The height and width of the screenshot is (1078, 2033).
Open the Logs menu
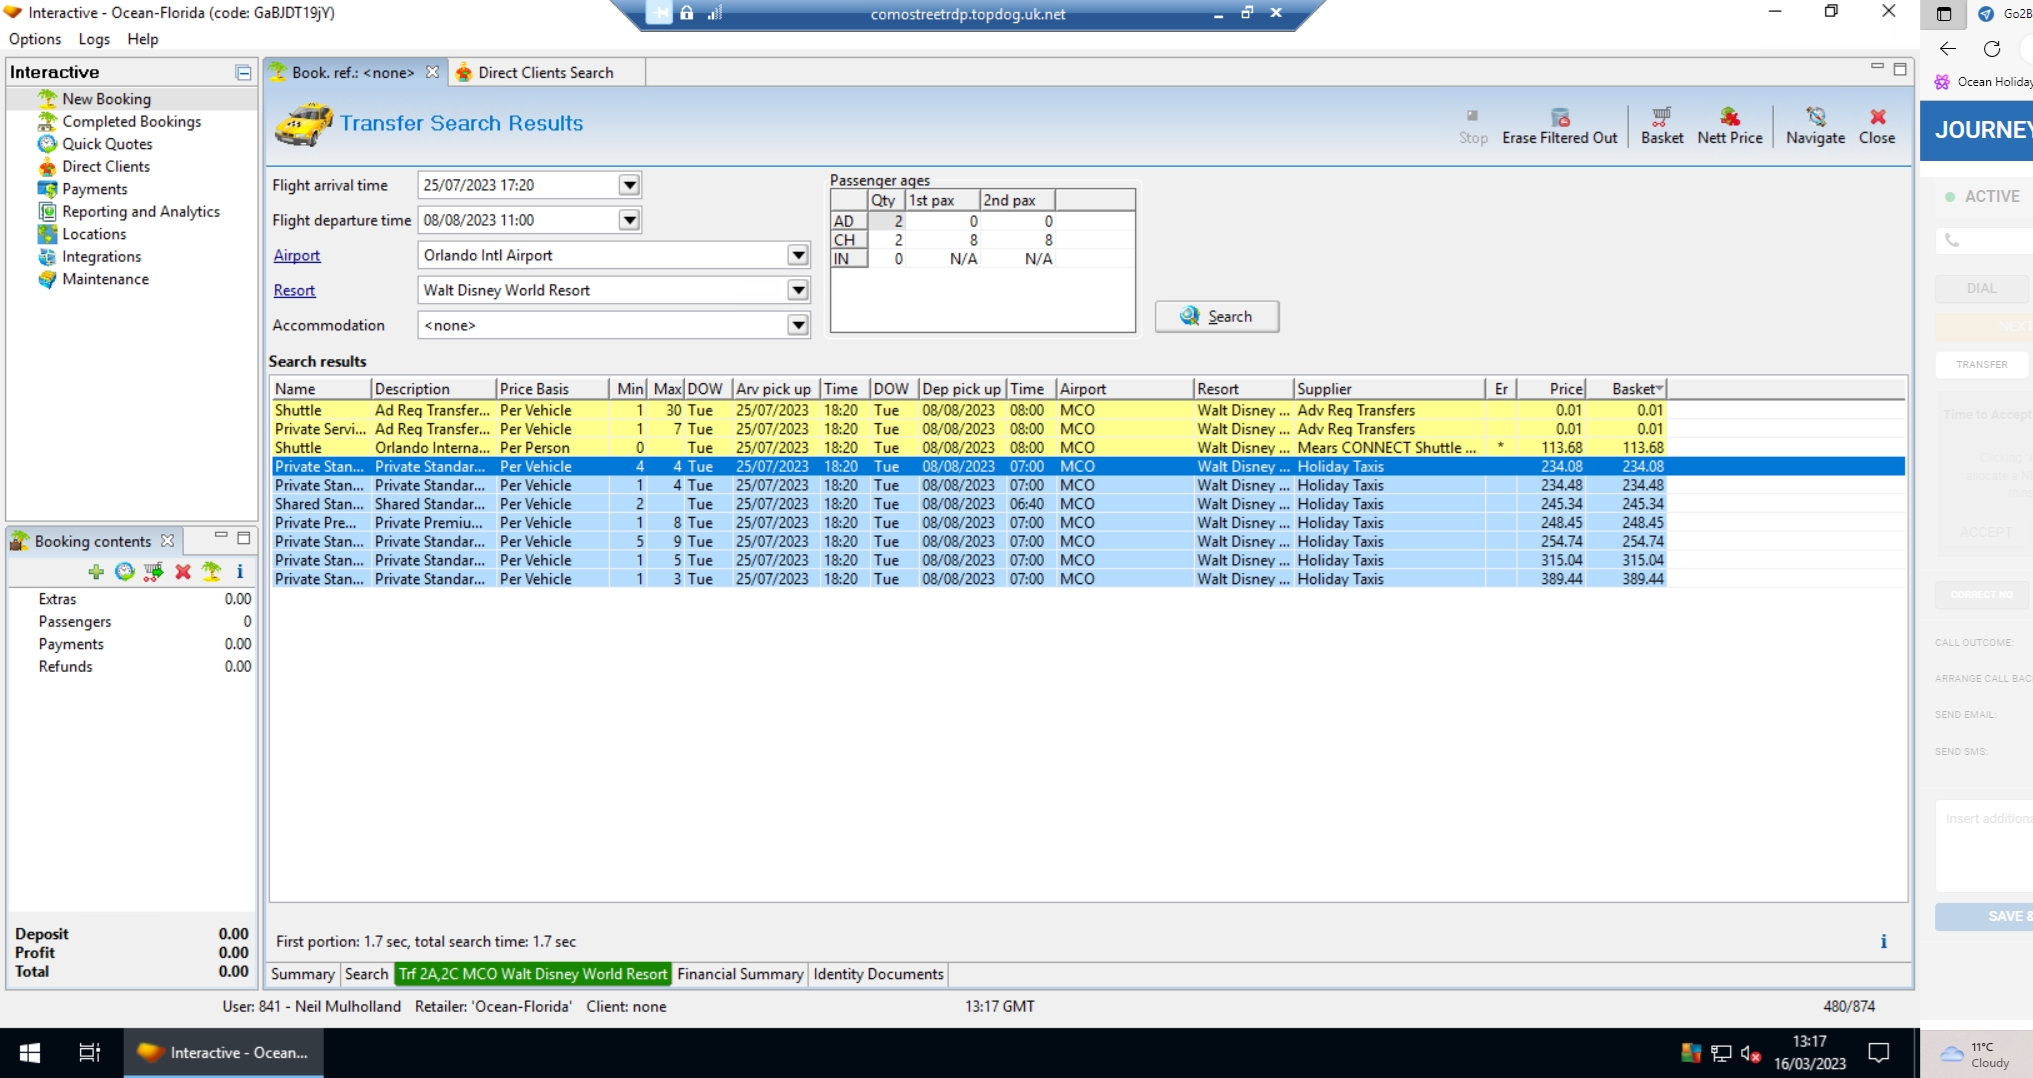pos(94,39)
